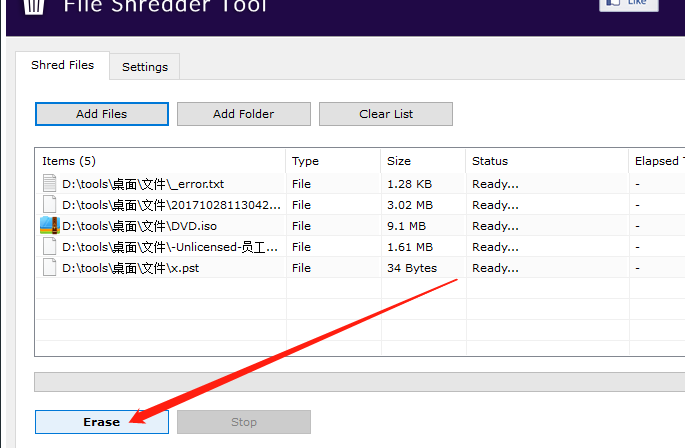This screenshot has width=685, height=448.
Task: Select the row with 20171028113042... file
Action: pos(360,205)
